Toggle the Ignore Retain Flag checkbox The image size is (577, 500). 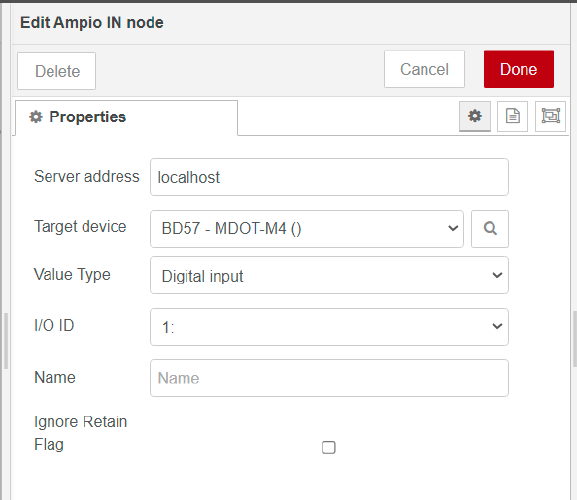(x=329, y=447)
